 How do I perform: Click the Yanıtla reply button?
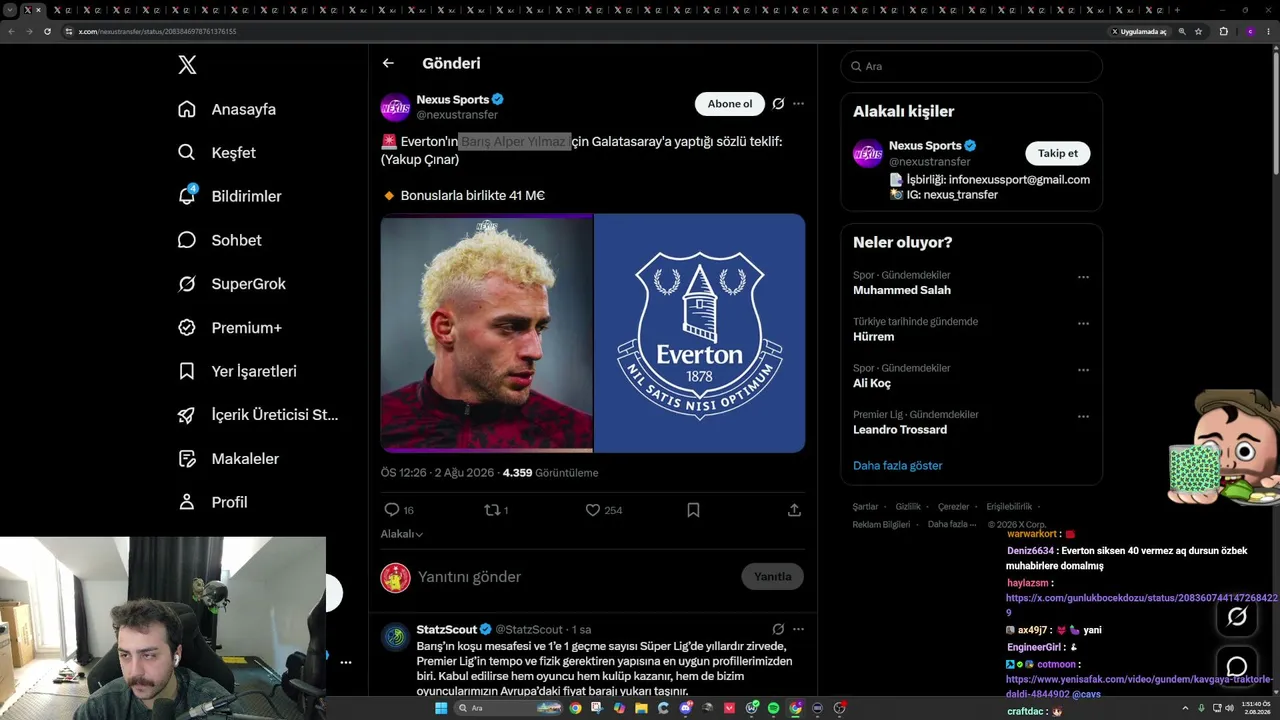(772, 577)
